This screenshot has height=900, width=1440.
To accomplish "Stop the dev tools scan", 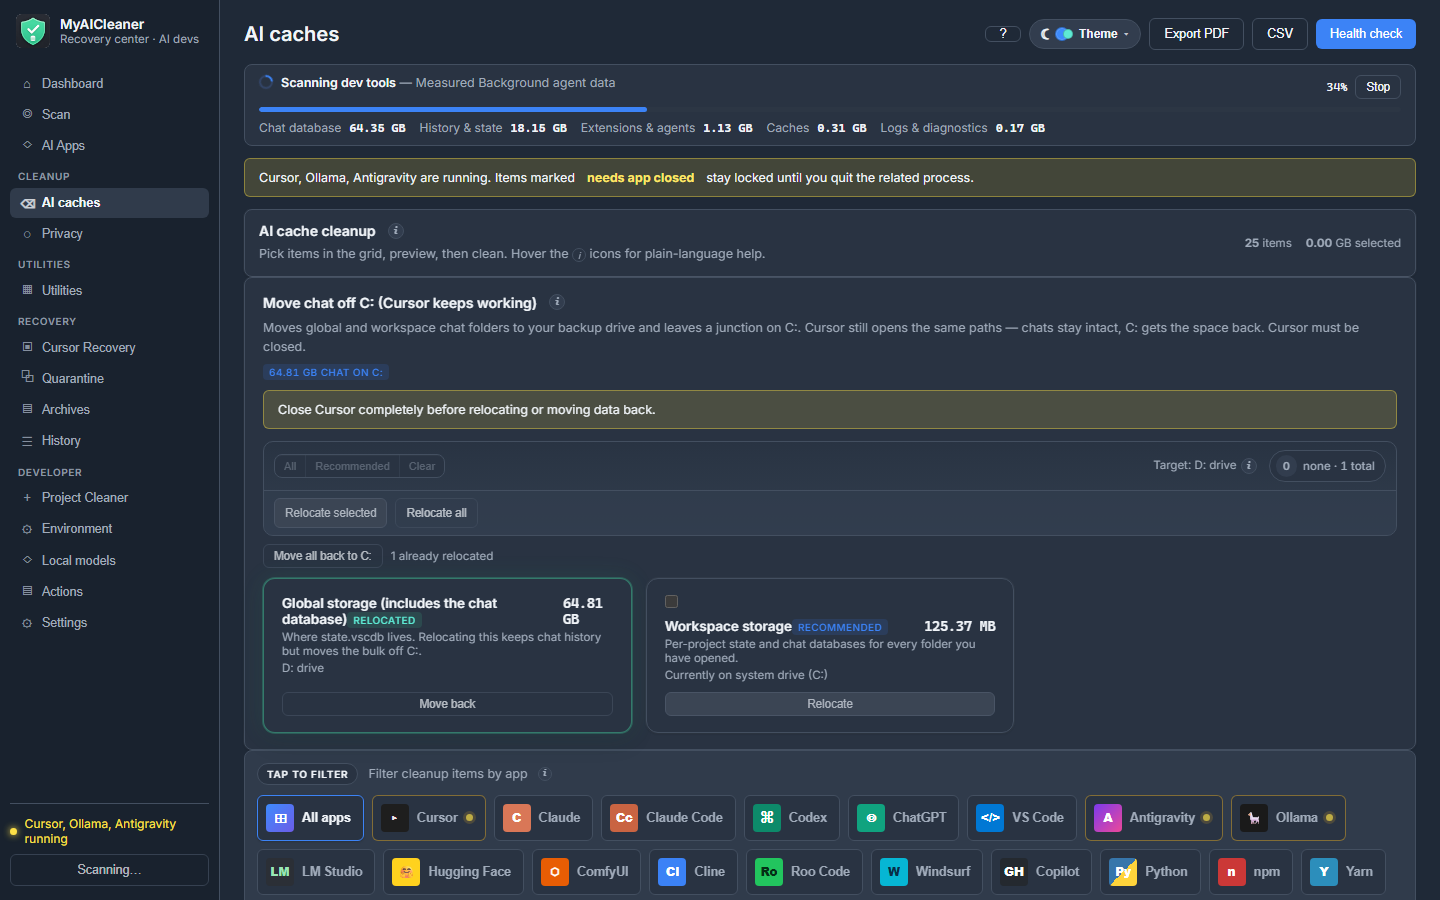I will 1378,87.
